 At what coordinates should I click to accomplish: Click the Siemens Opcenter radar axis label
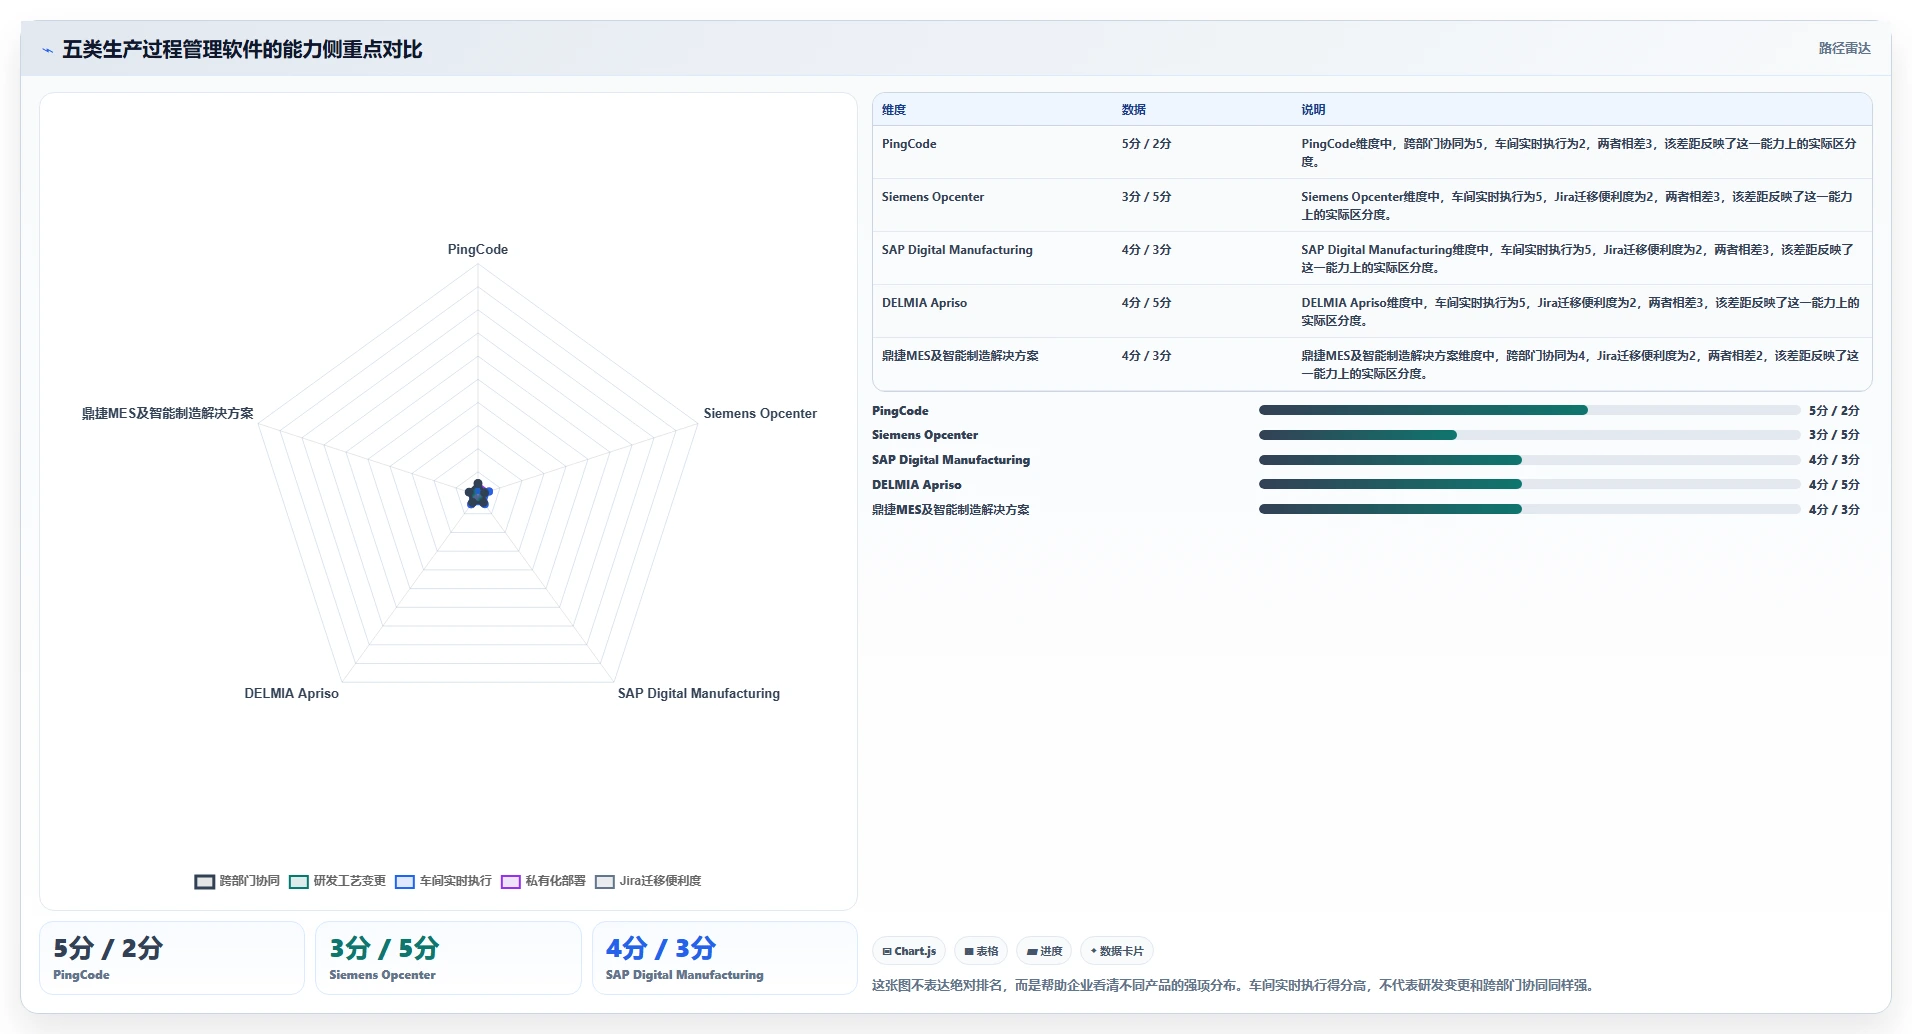760,413
